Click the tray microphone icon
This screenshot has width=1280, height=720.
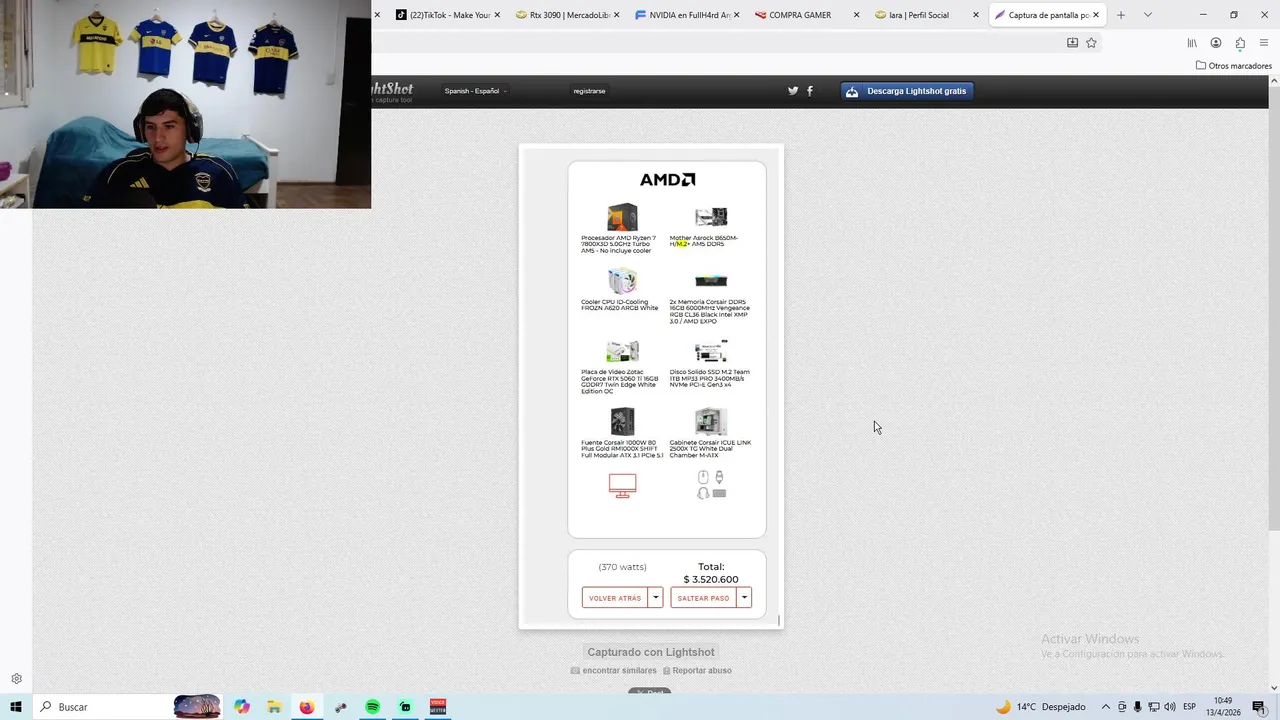(x=1137, y=707)
